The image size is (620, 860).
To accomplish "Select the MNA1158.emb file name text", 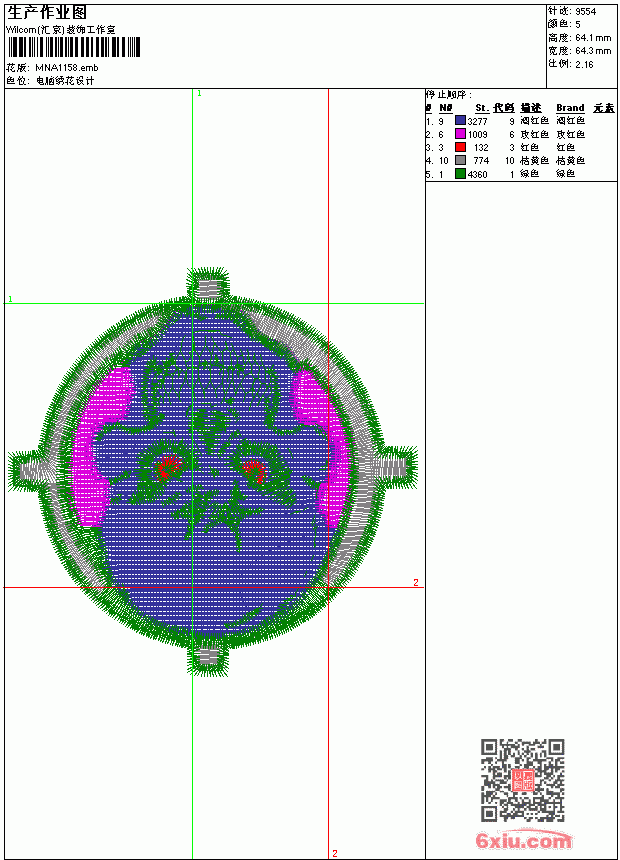I will click(67, 68).
